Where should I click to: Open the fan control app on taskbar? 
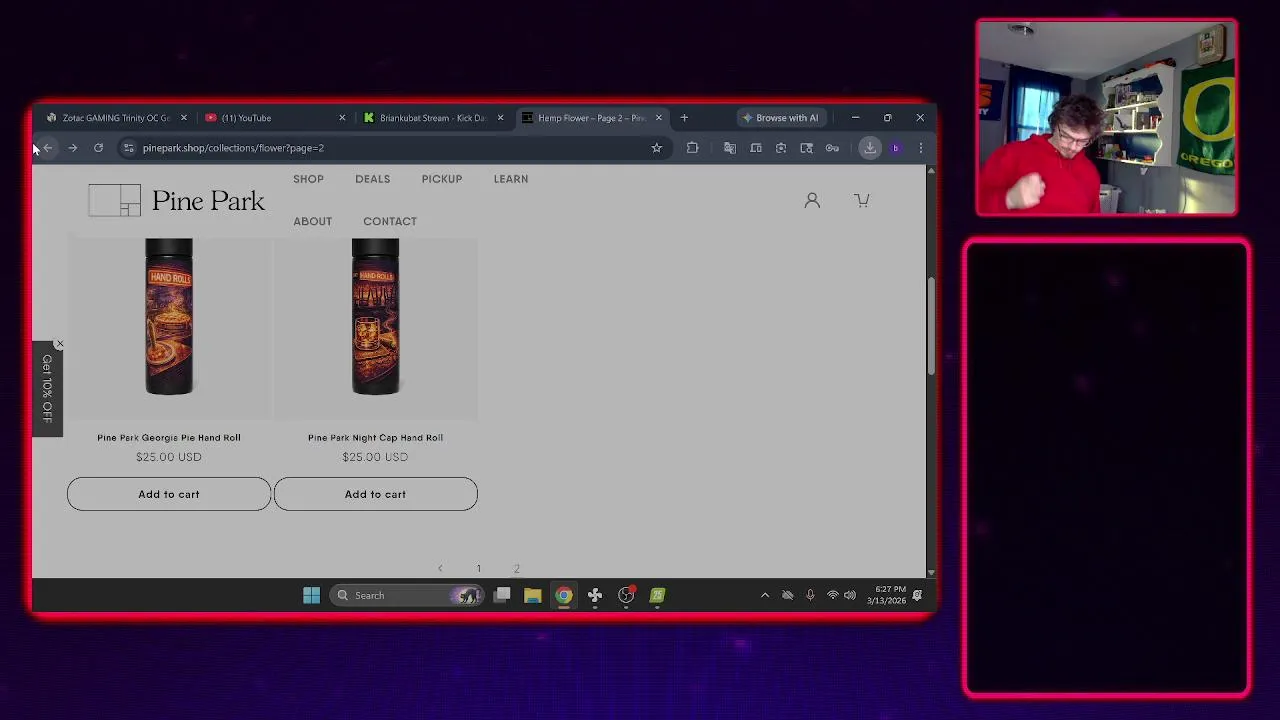click(595, 595)
